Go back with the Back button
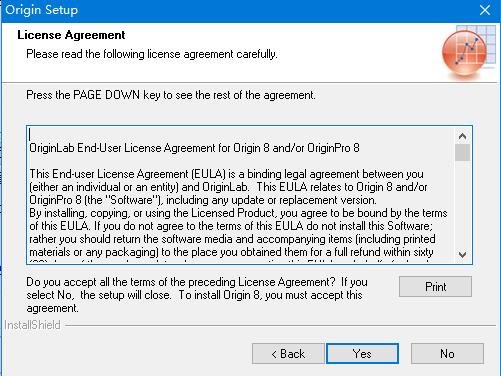The image size is (501, 376). tap(288, 354)
